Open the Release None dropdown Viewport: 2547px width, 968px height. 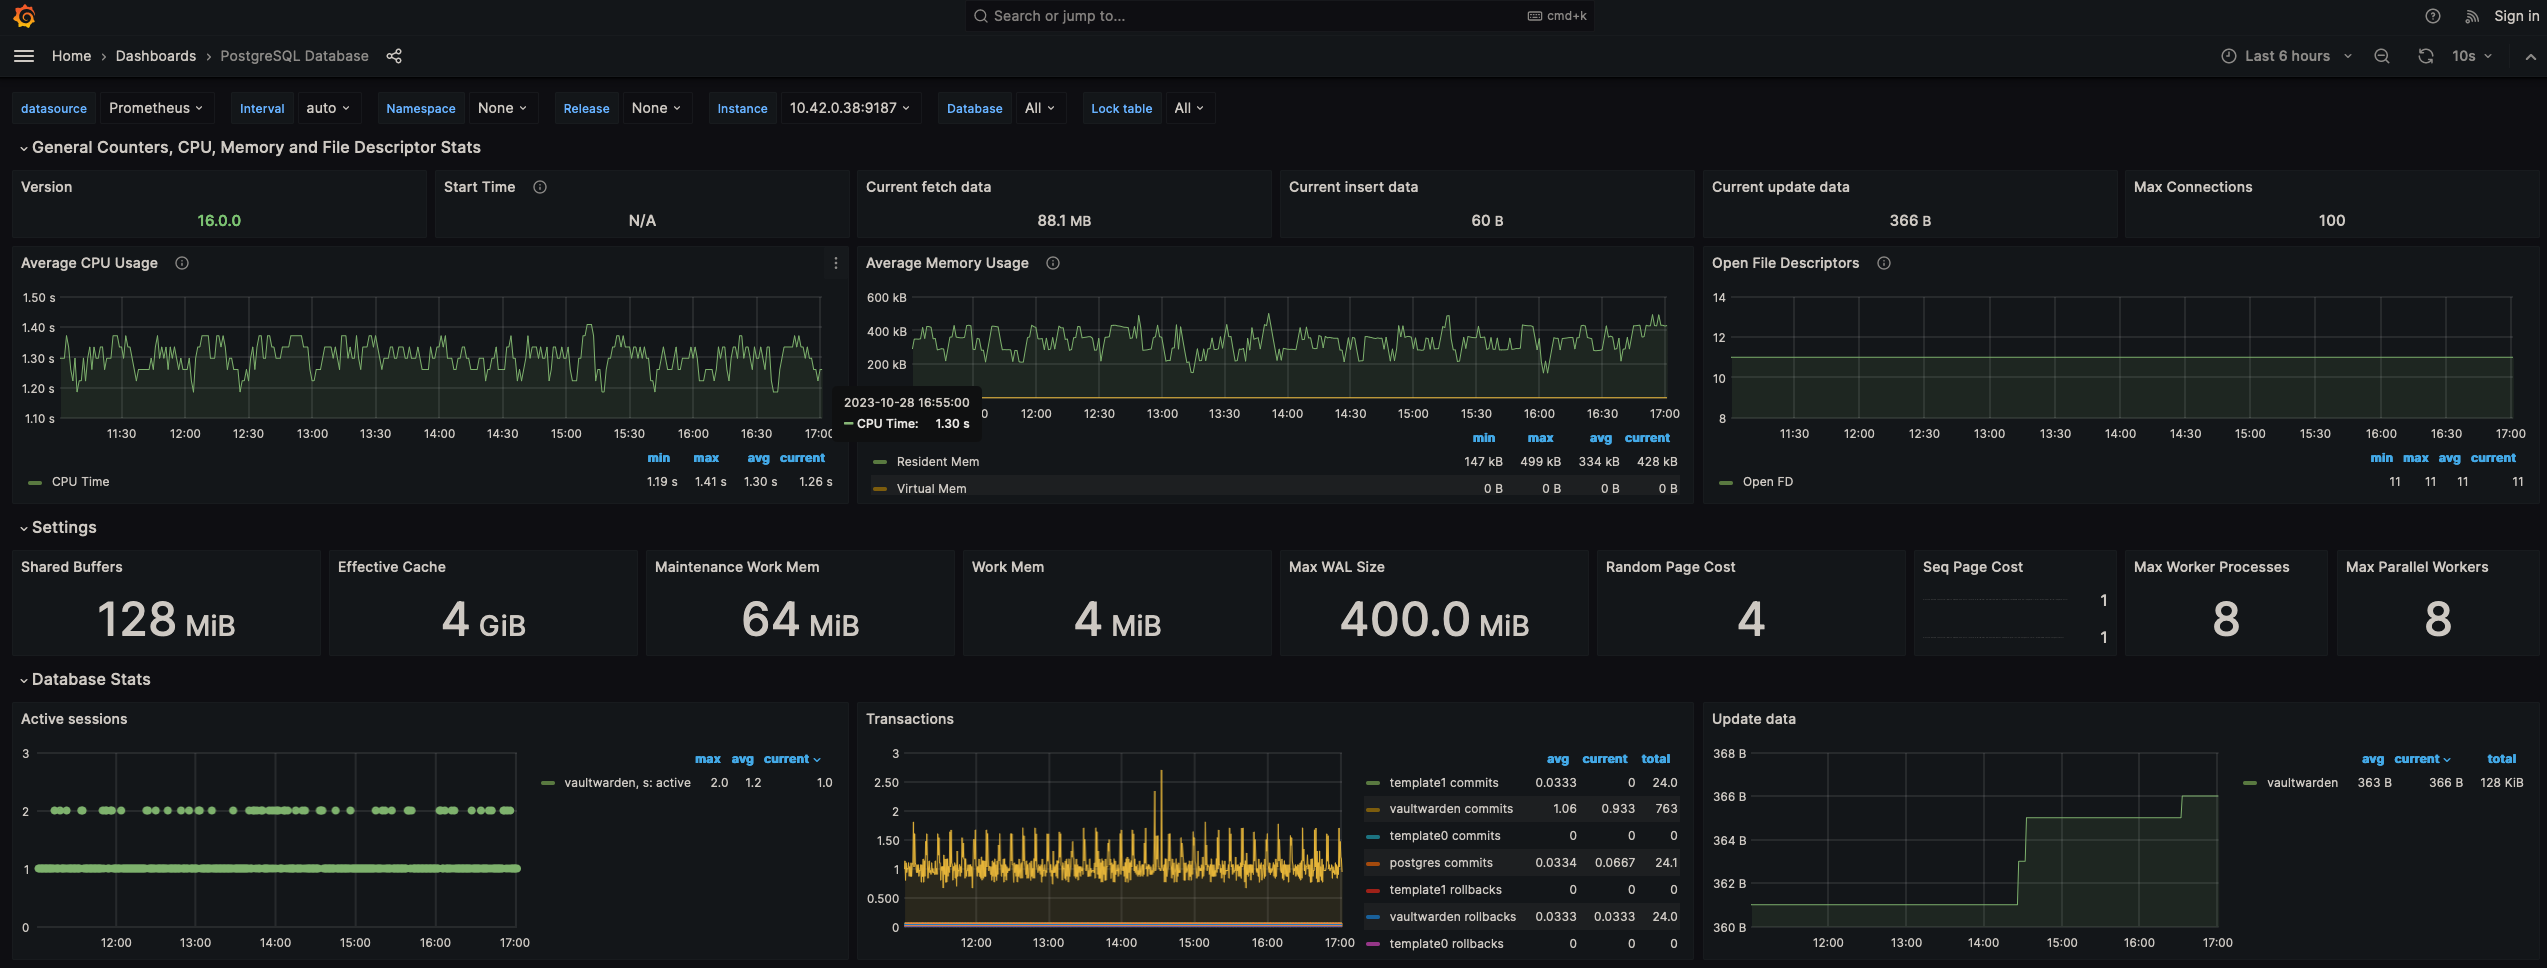click(x=656, y=108)
